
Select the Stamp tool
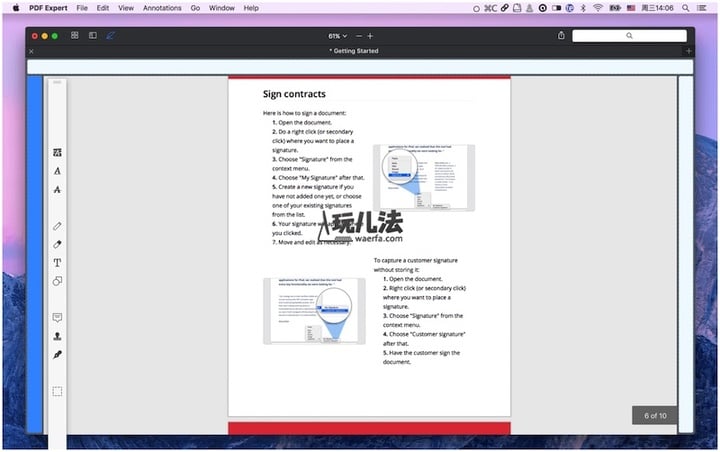click(57, 336)
